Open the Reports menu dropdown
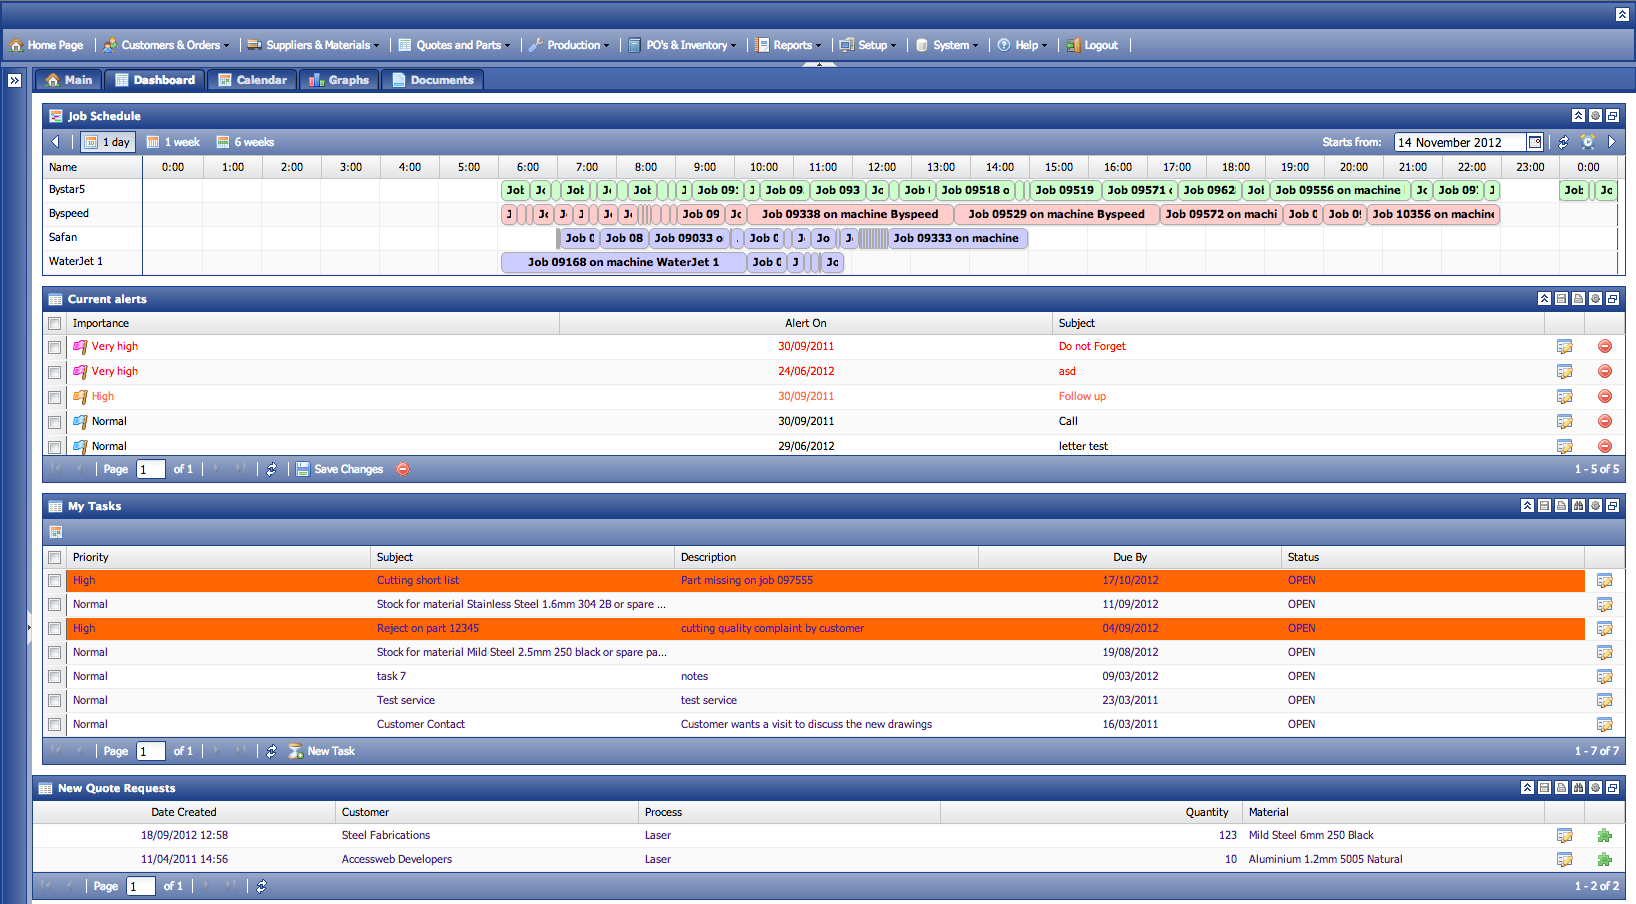 coord(789,45)
